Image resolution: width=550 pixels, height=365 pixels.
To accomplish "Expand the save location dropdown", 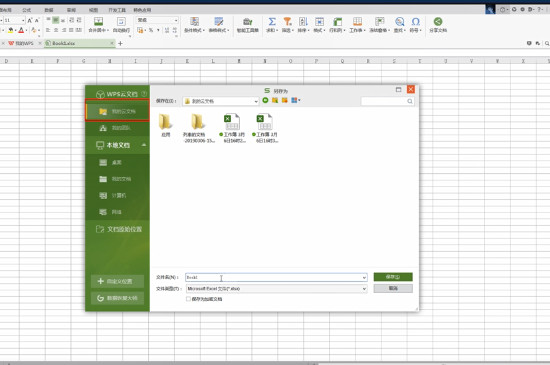I will click(x=256, y=101).
